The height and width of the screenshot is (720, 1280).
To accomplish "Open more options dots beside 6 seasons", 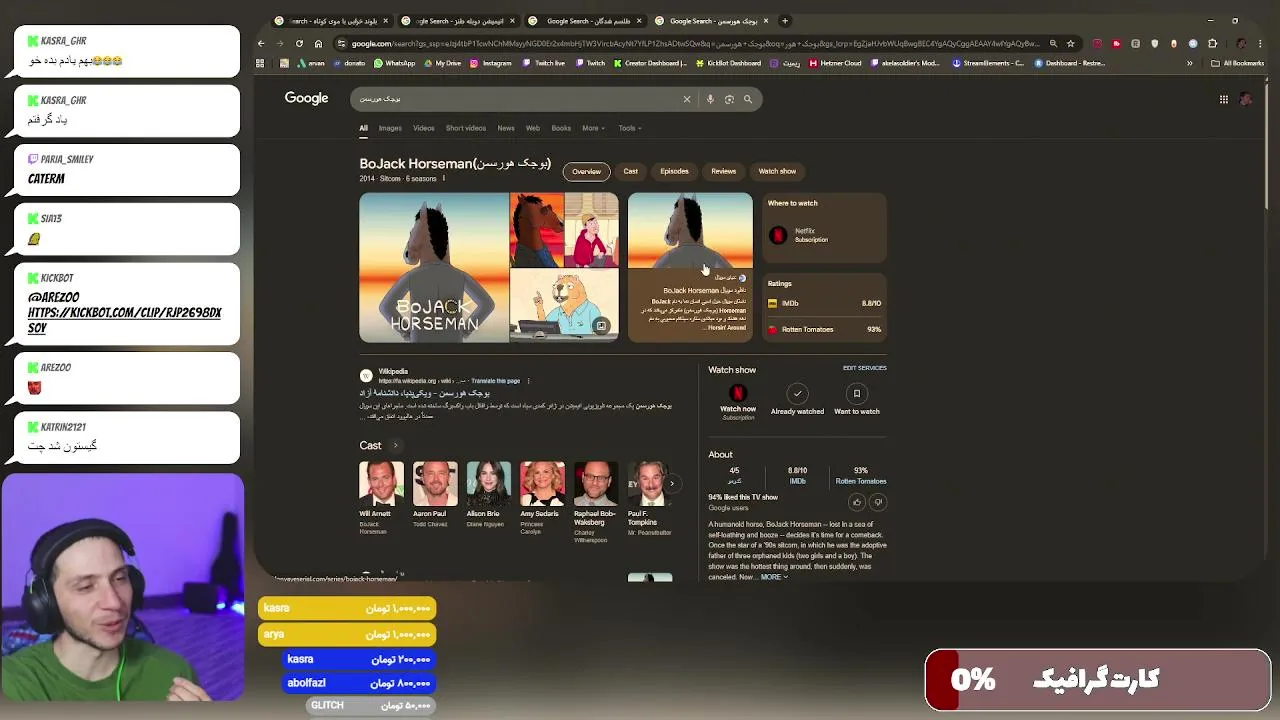I will click(444, 178).
